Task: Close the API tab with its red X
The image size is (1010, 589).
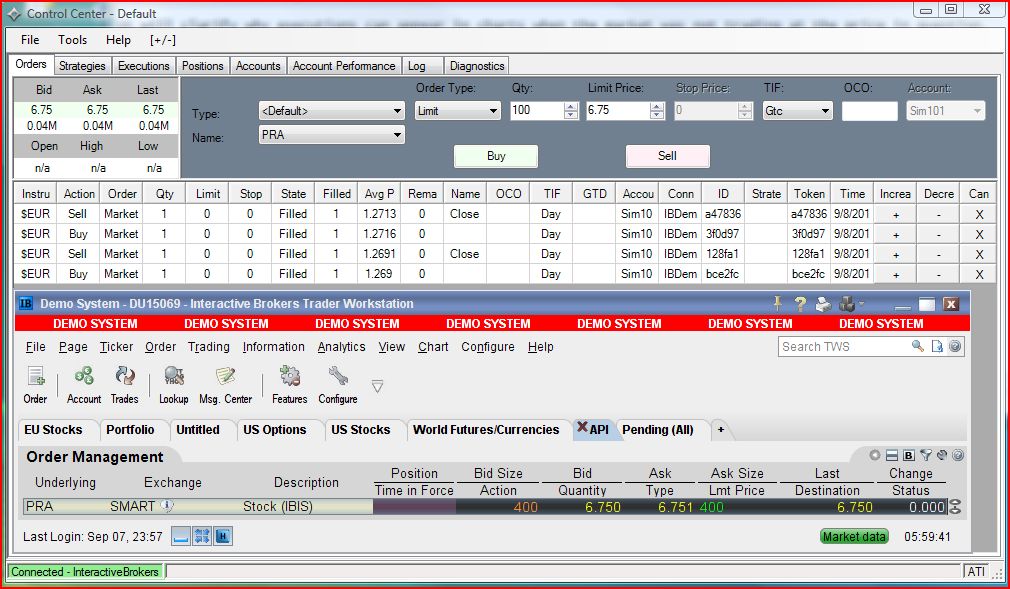Action: pyautogui.click(x=582, y=427)
